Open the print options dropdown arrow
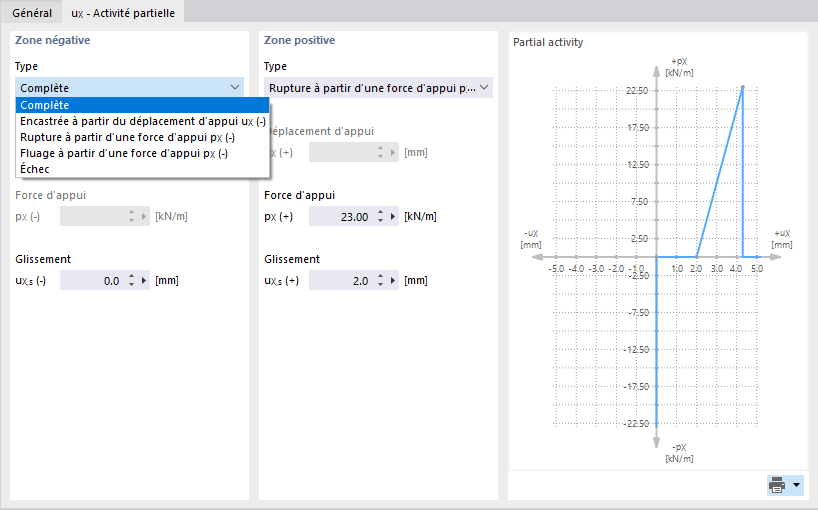 click(x=797, y=485)
